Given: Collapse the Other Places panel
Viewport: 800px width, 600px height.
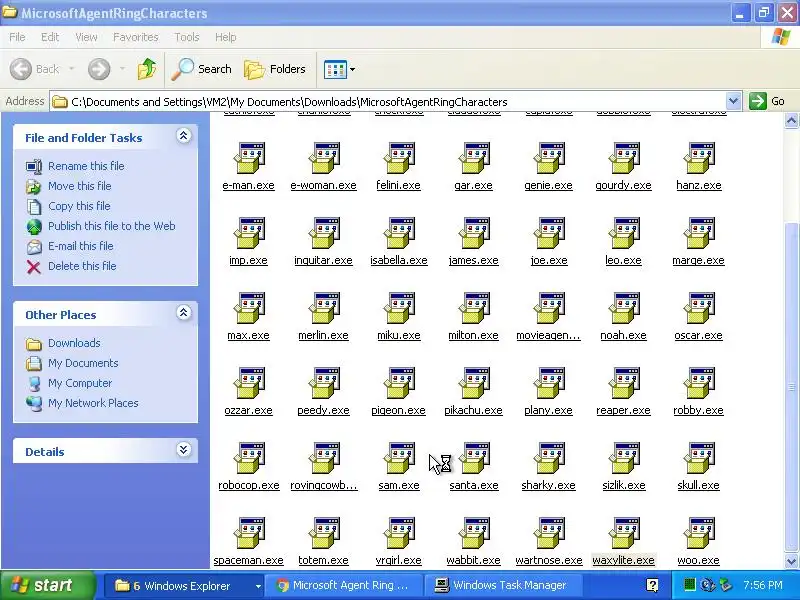Looking at the screenshot, I should (x=184, y=313).
